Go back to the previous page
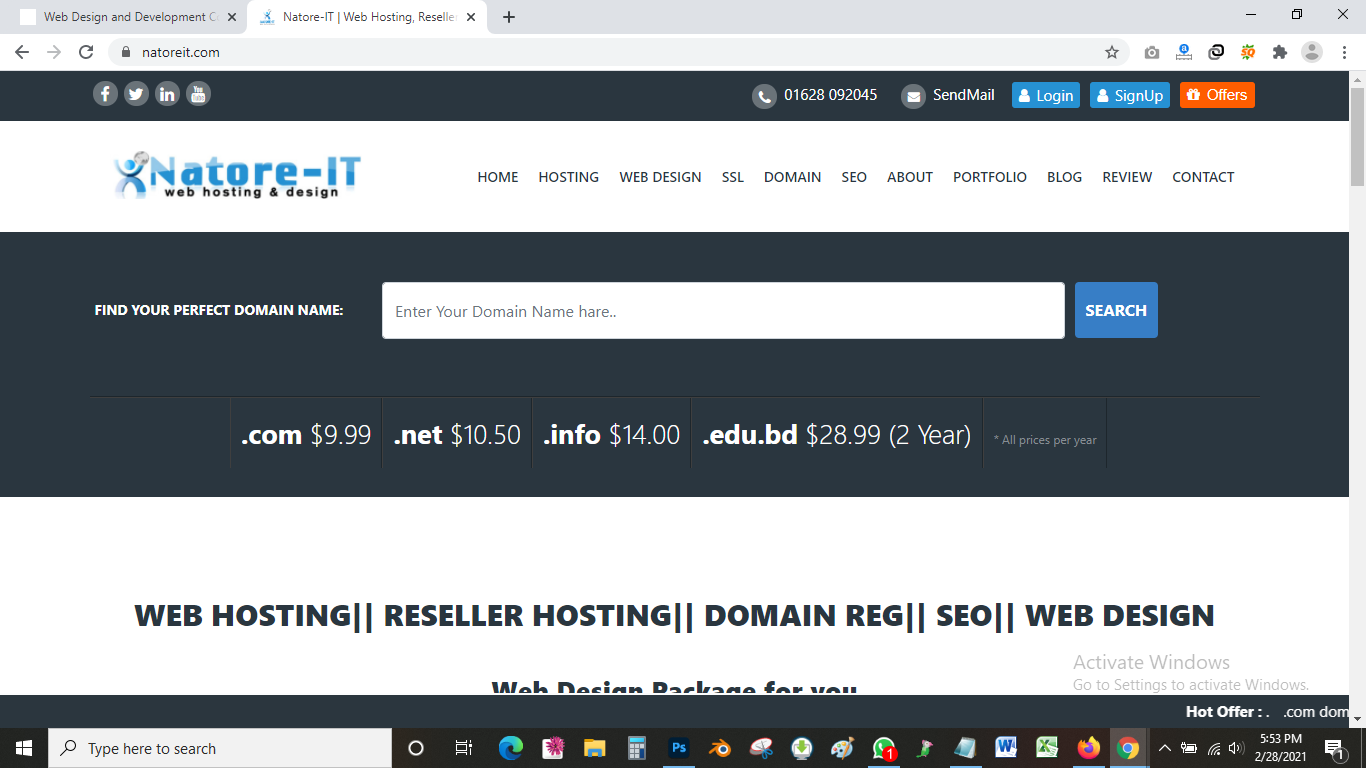 (x=22, y=52)
